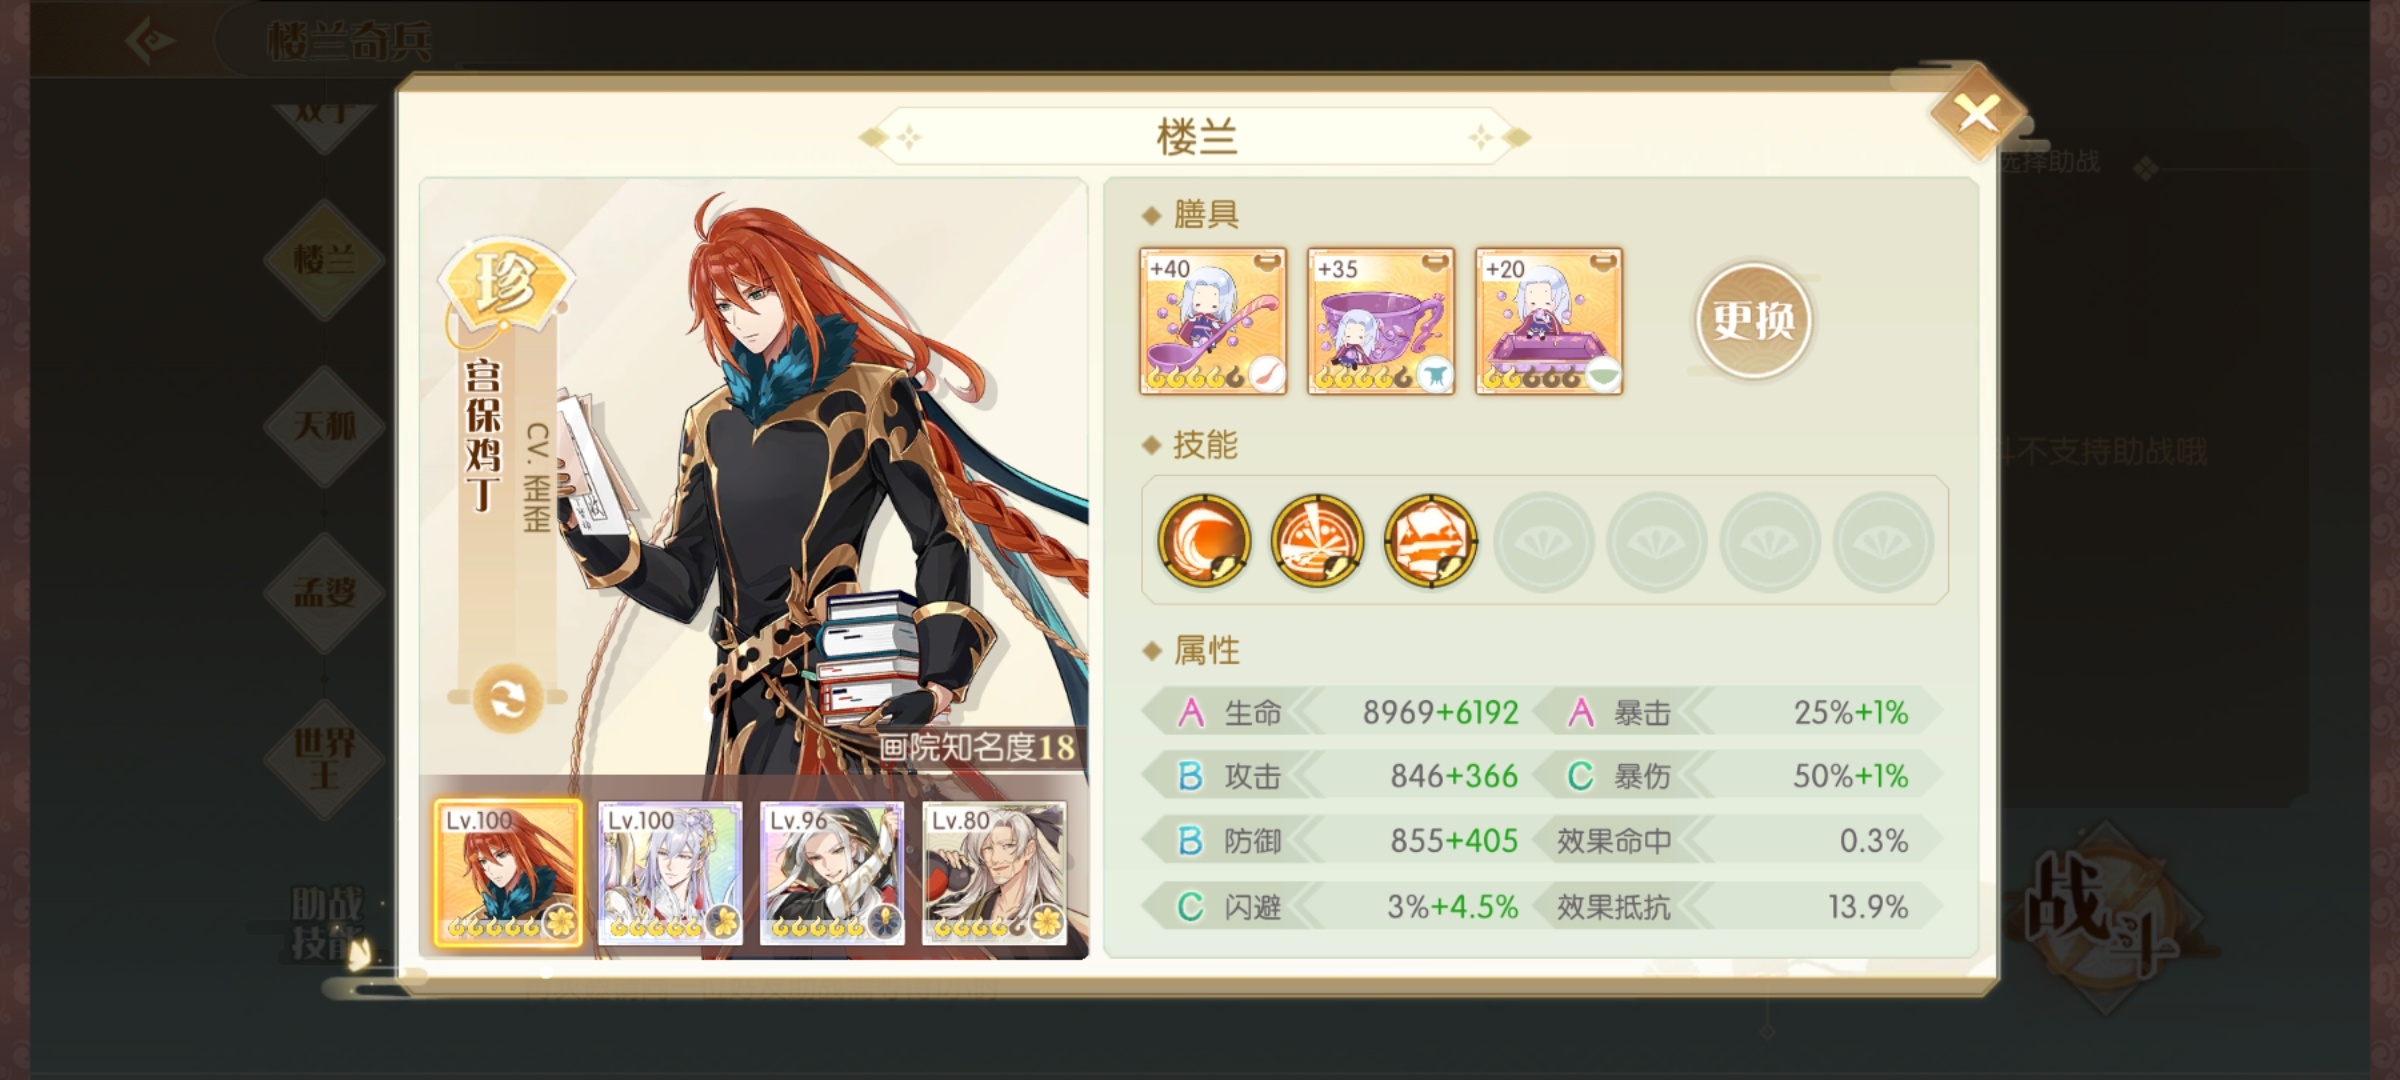Click the +40 spoon tableware icon

(1213, 321)
